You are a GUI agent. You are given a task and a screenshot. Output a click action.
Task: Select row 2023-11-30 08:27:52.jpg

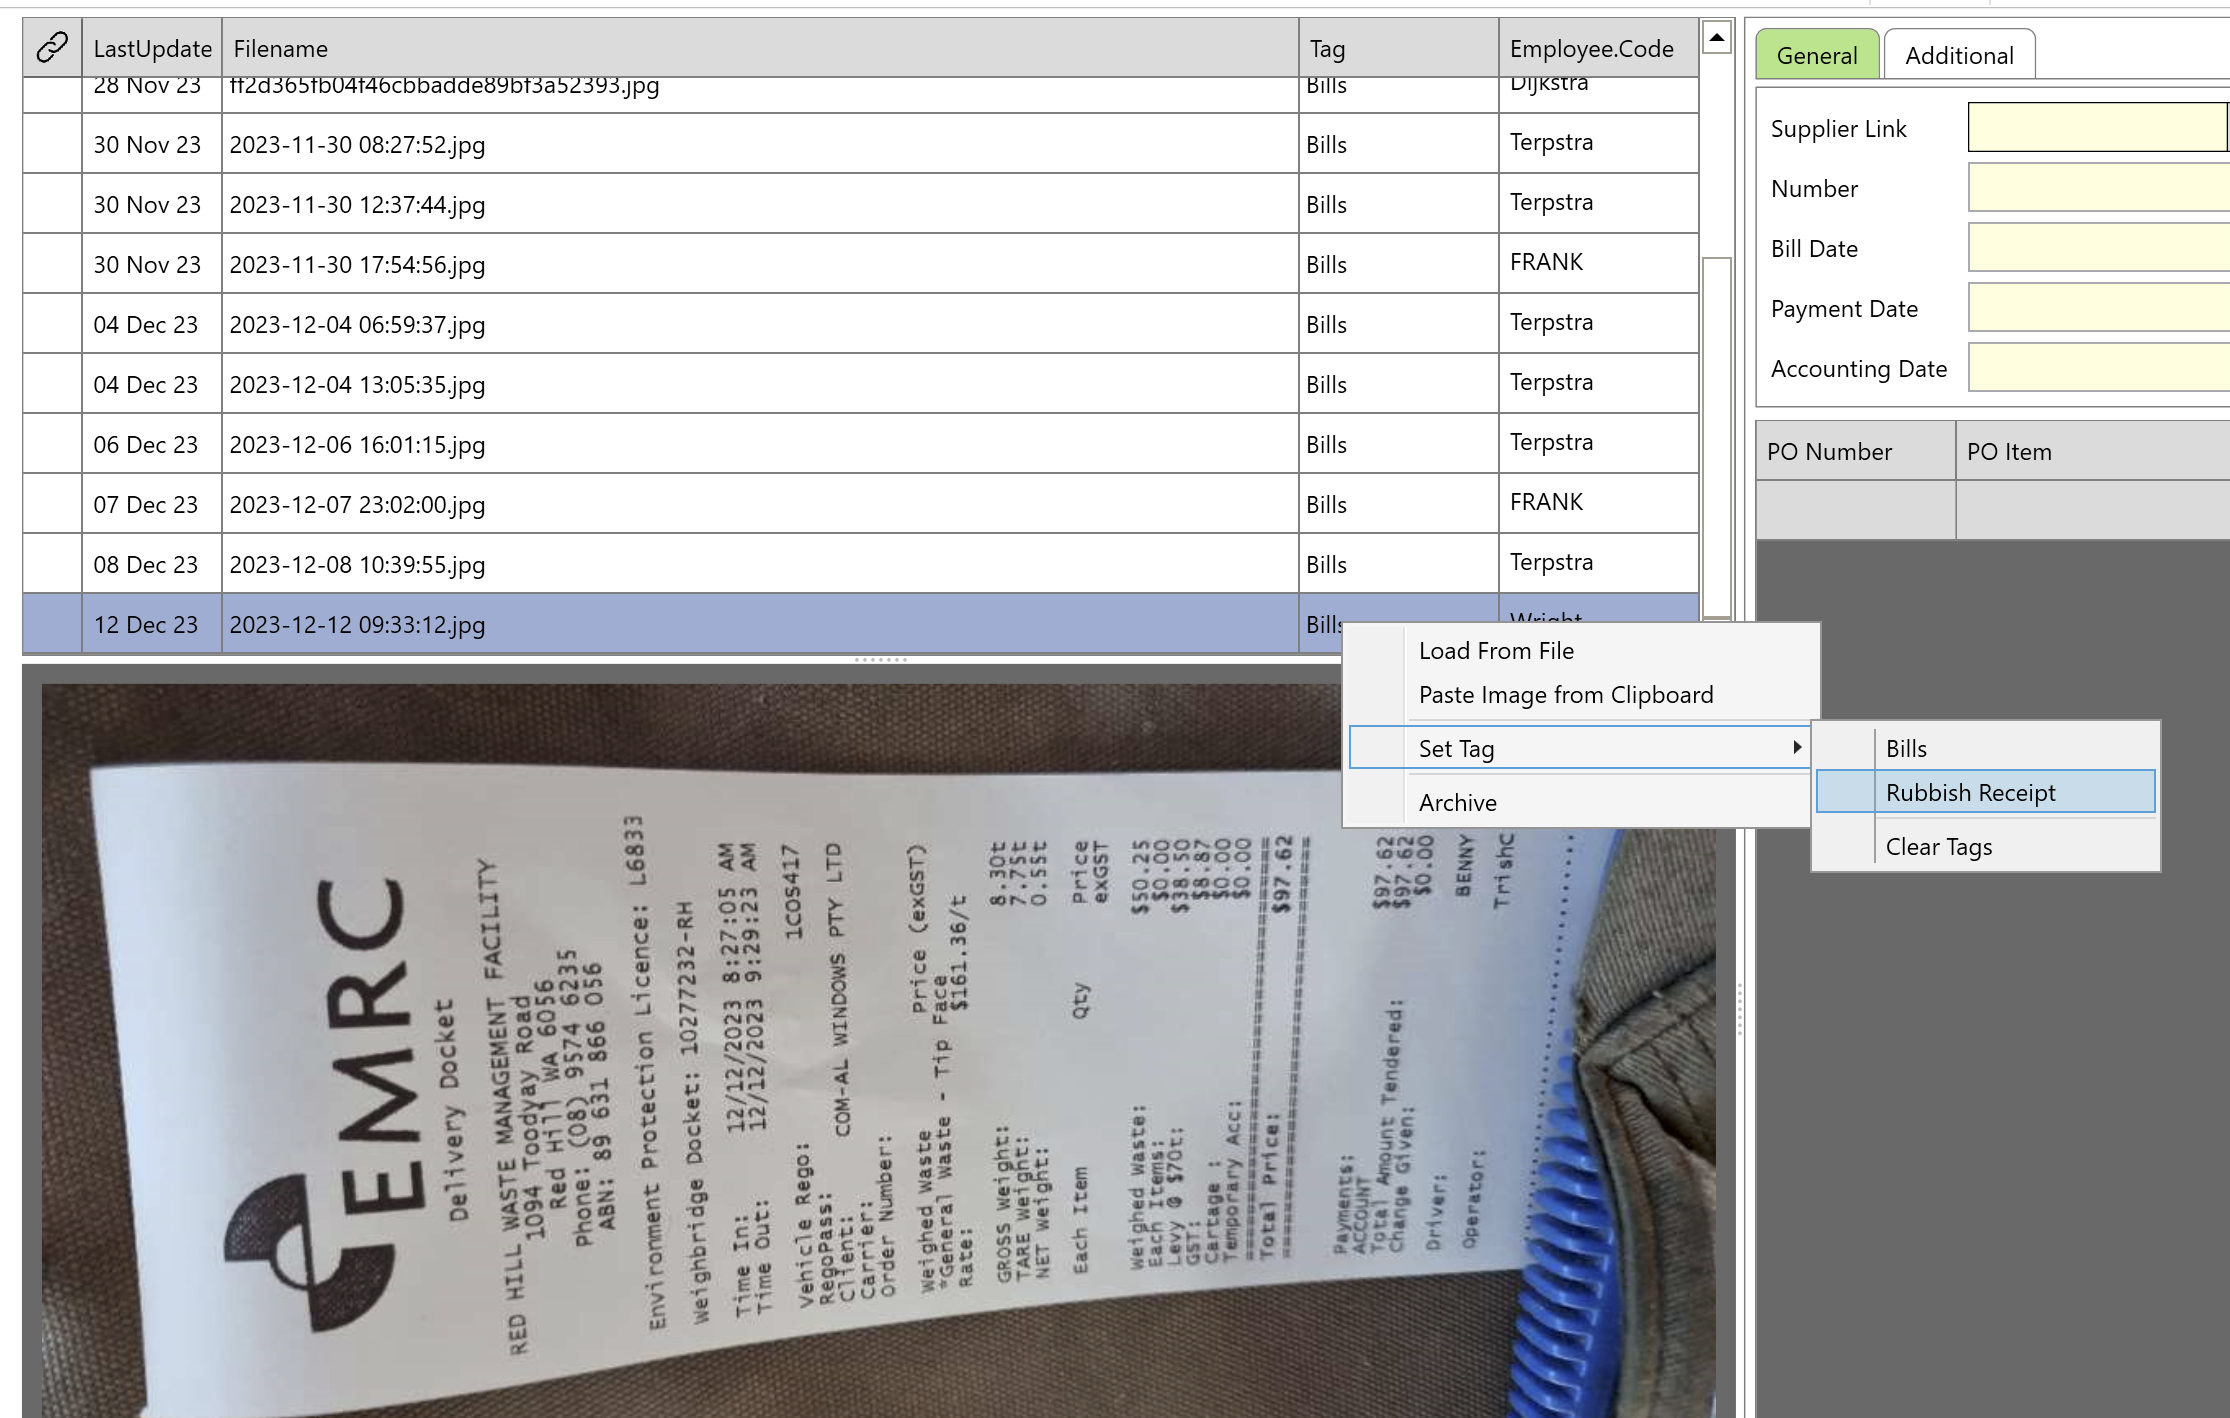pyautogui.click(x=860, y=144)
